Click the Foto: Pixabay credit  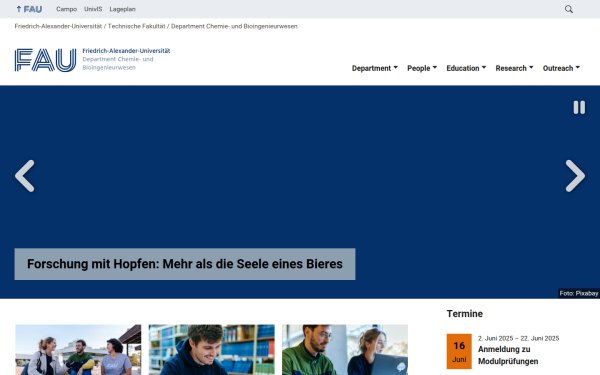pos(579,293)
